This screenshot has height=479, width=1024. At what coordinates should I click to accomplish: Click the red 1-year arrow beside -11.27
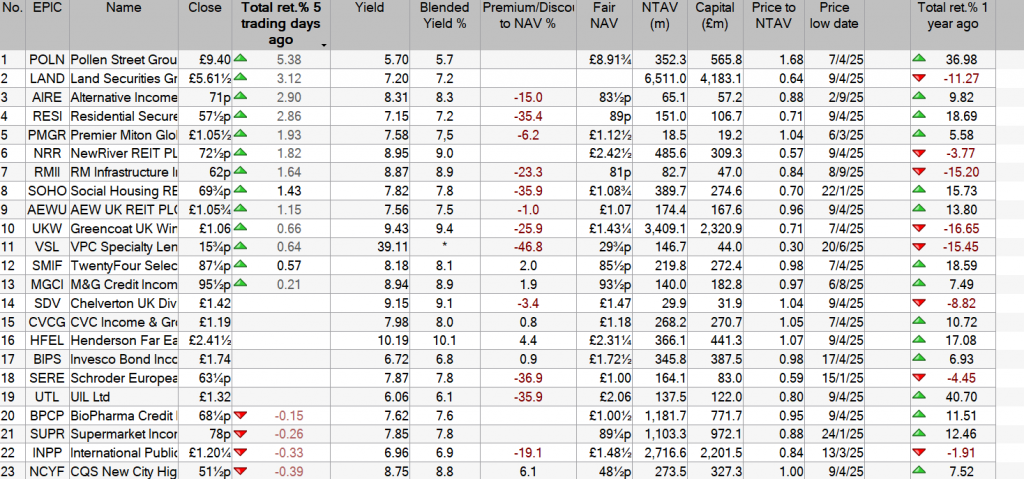(x=920, y=78)
